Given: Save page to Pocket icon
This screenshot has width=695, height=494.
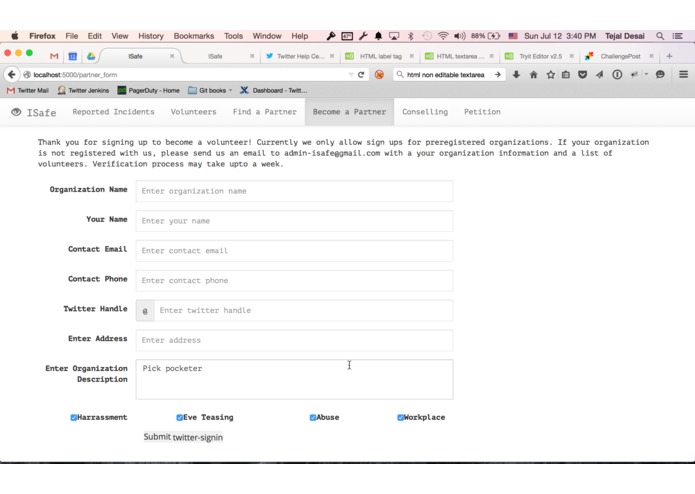Looking at the screenshot, I should click(x=582, y=74).
